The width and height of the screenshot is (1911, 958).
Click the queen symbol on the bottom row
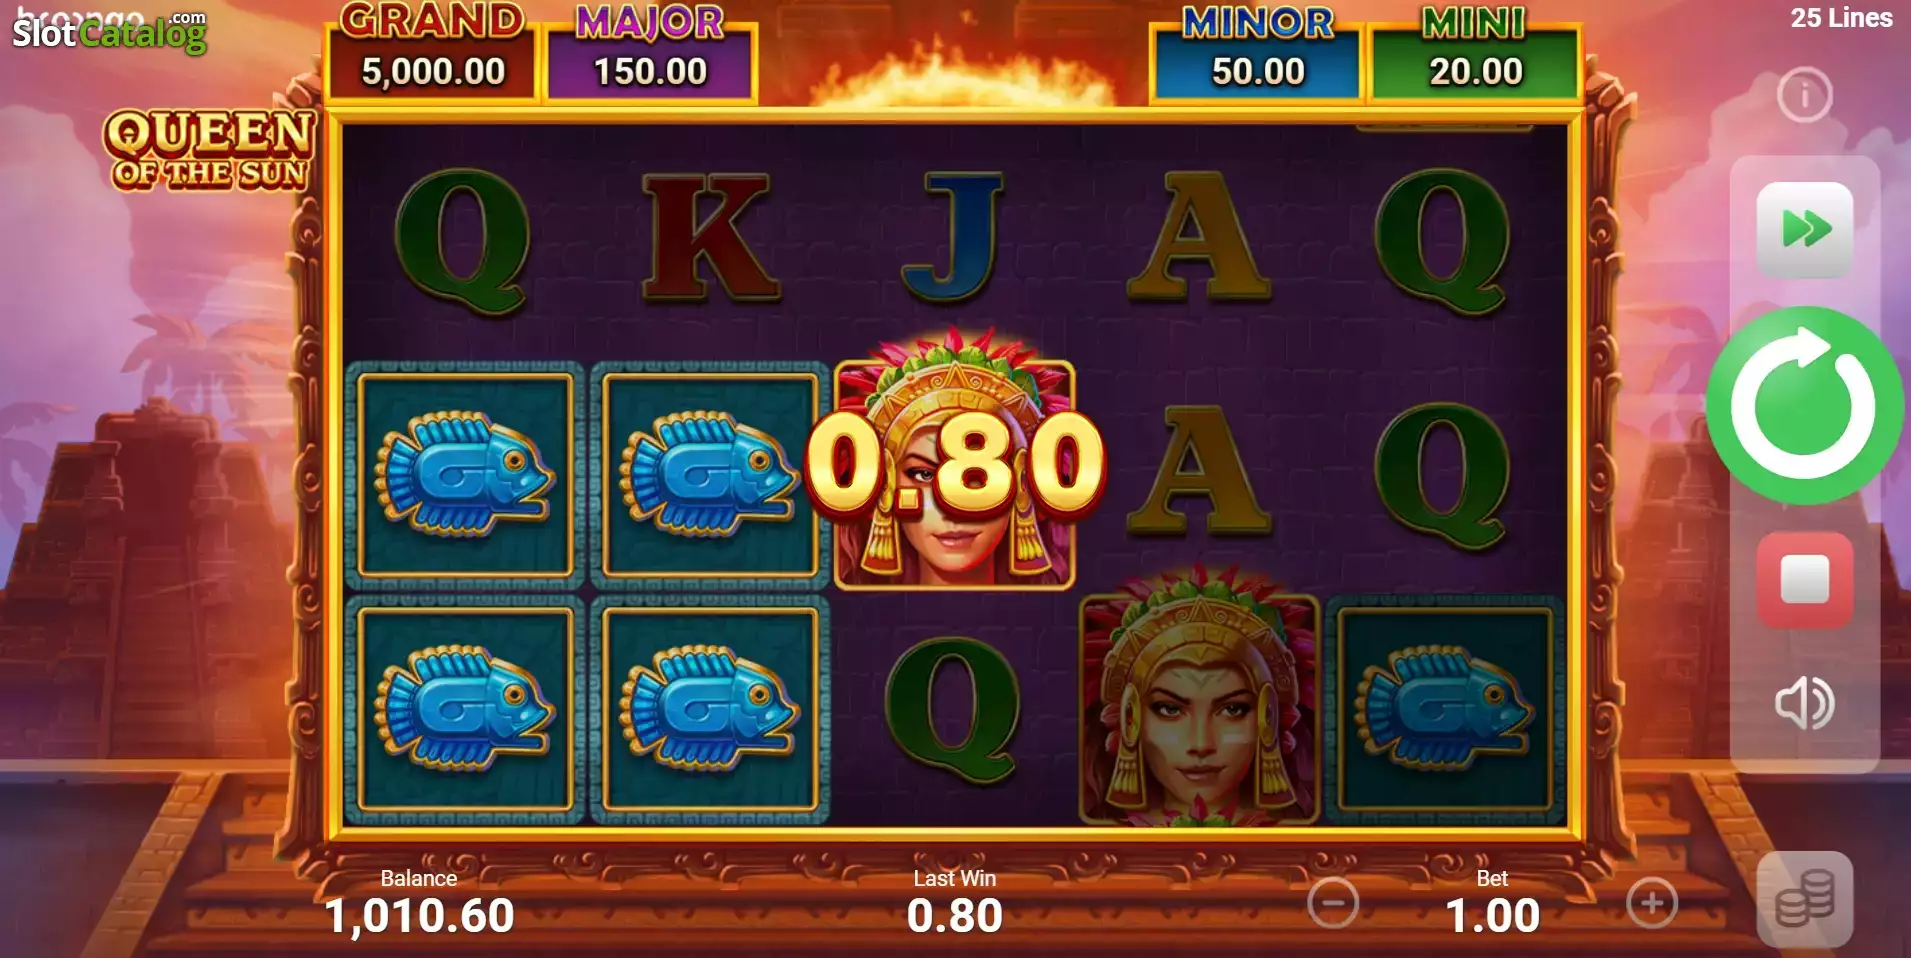coord(1199,702)
